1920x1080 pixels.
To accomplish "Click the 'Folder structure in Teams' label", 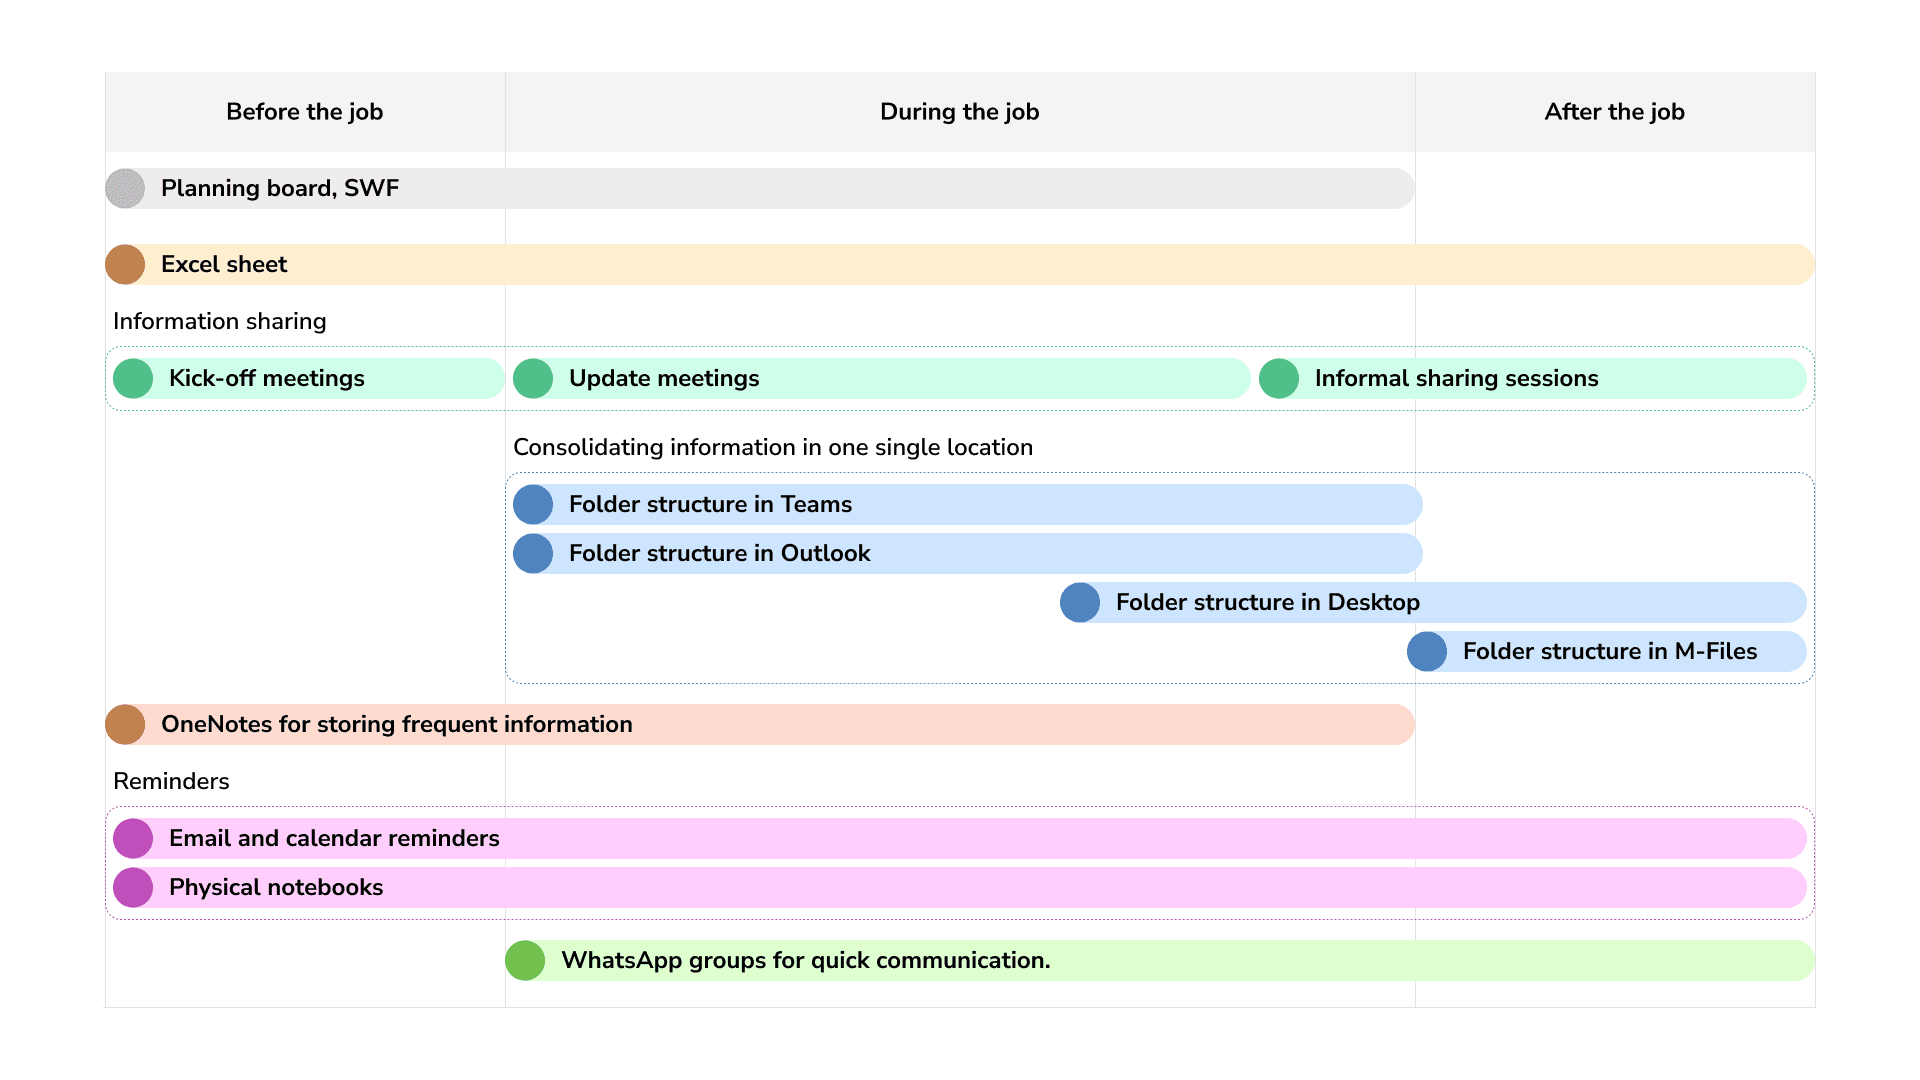I will [x=711, y=504].
